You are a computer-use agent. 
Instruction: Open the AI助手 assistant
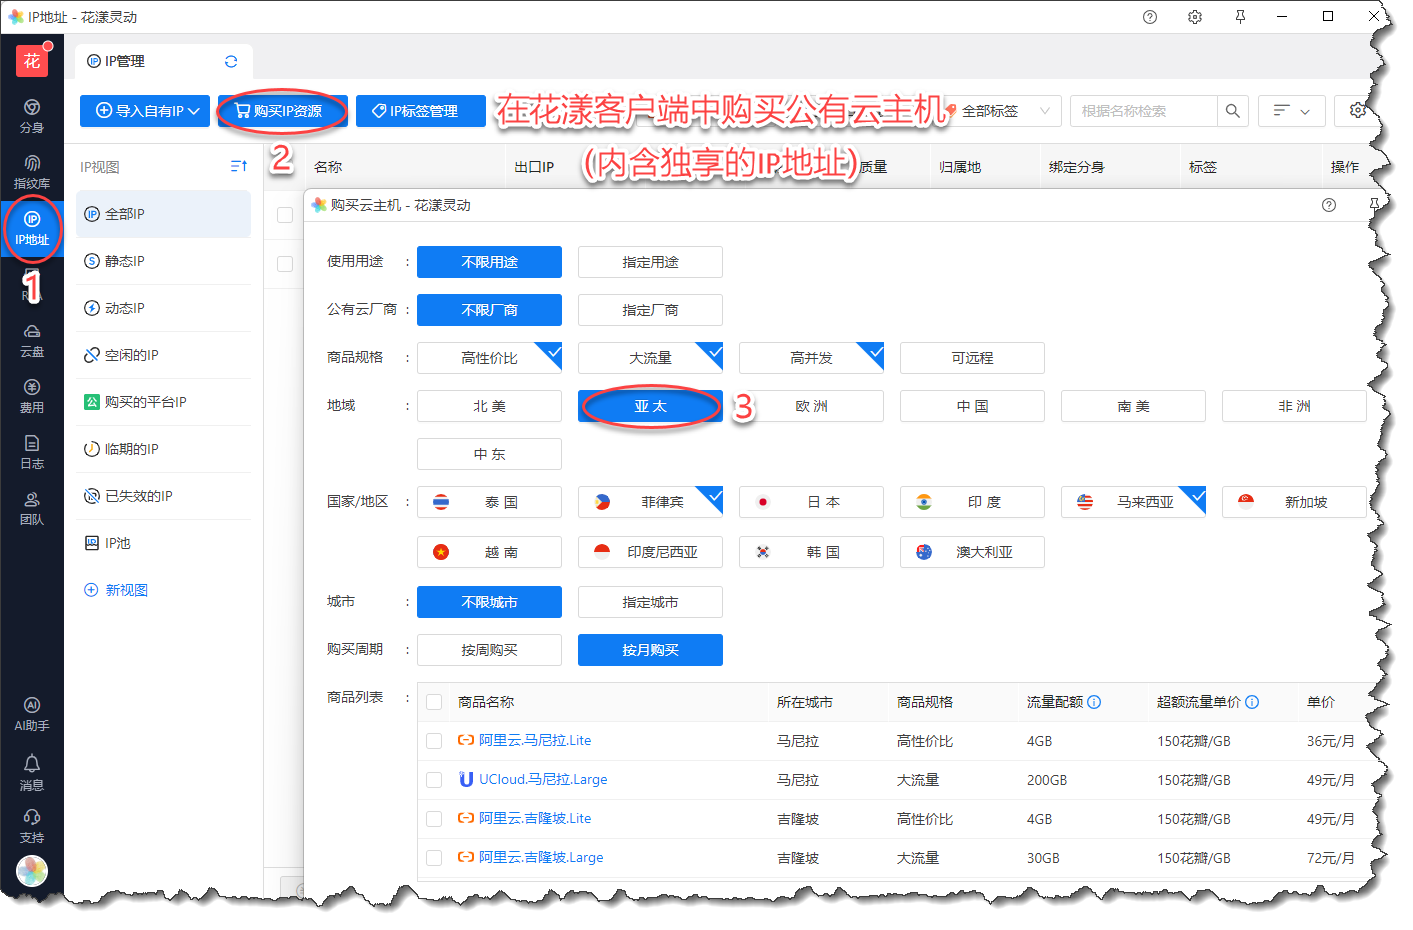pyautogui.click(x=32, y=714)
